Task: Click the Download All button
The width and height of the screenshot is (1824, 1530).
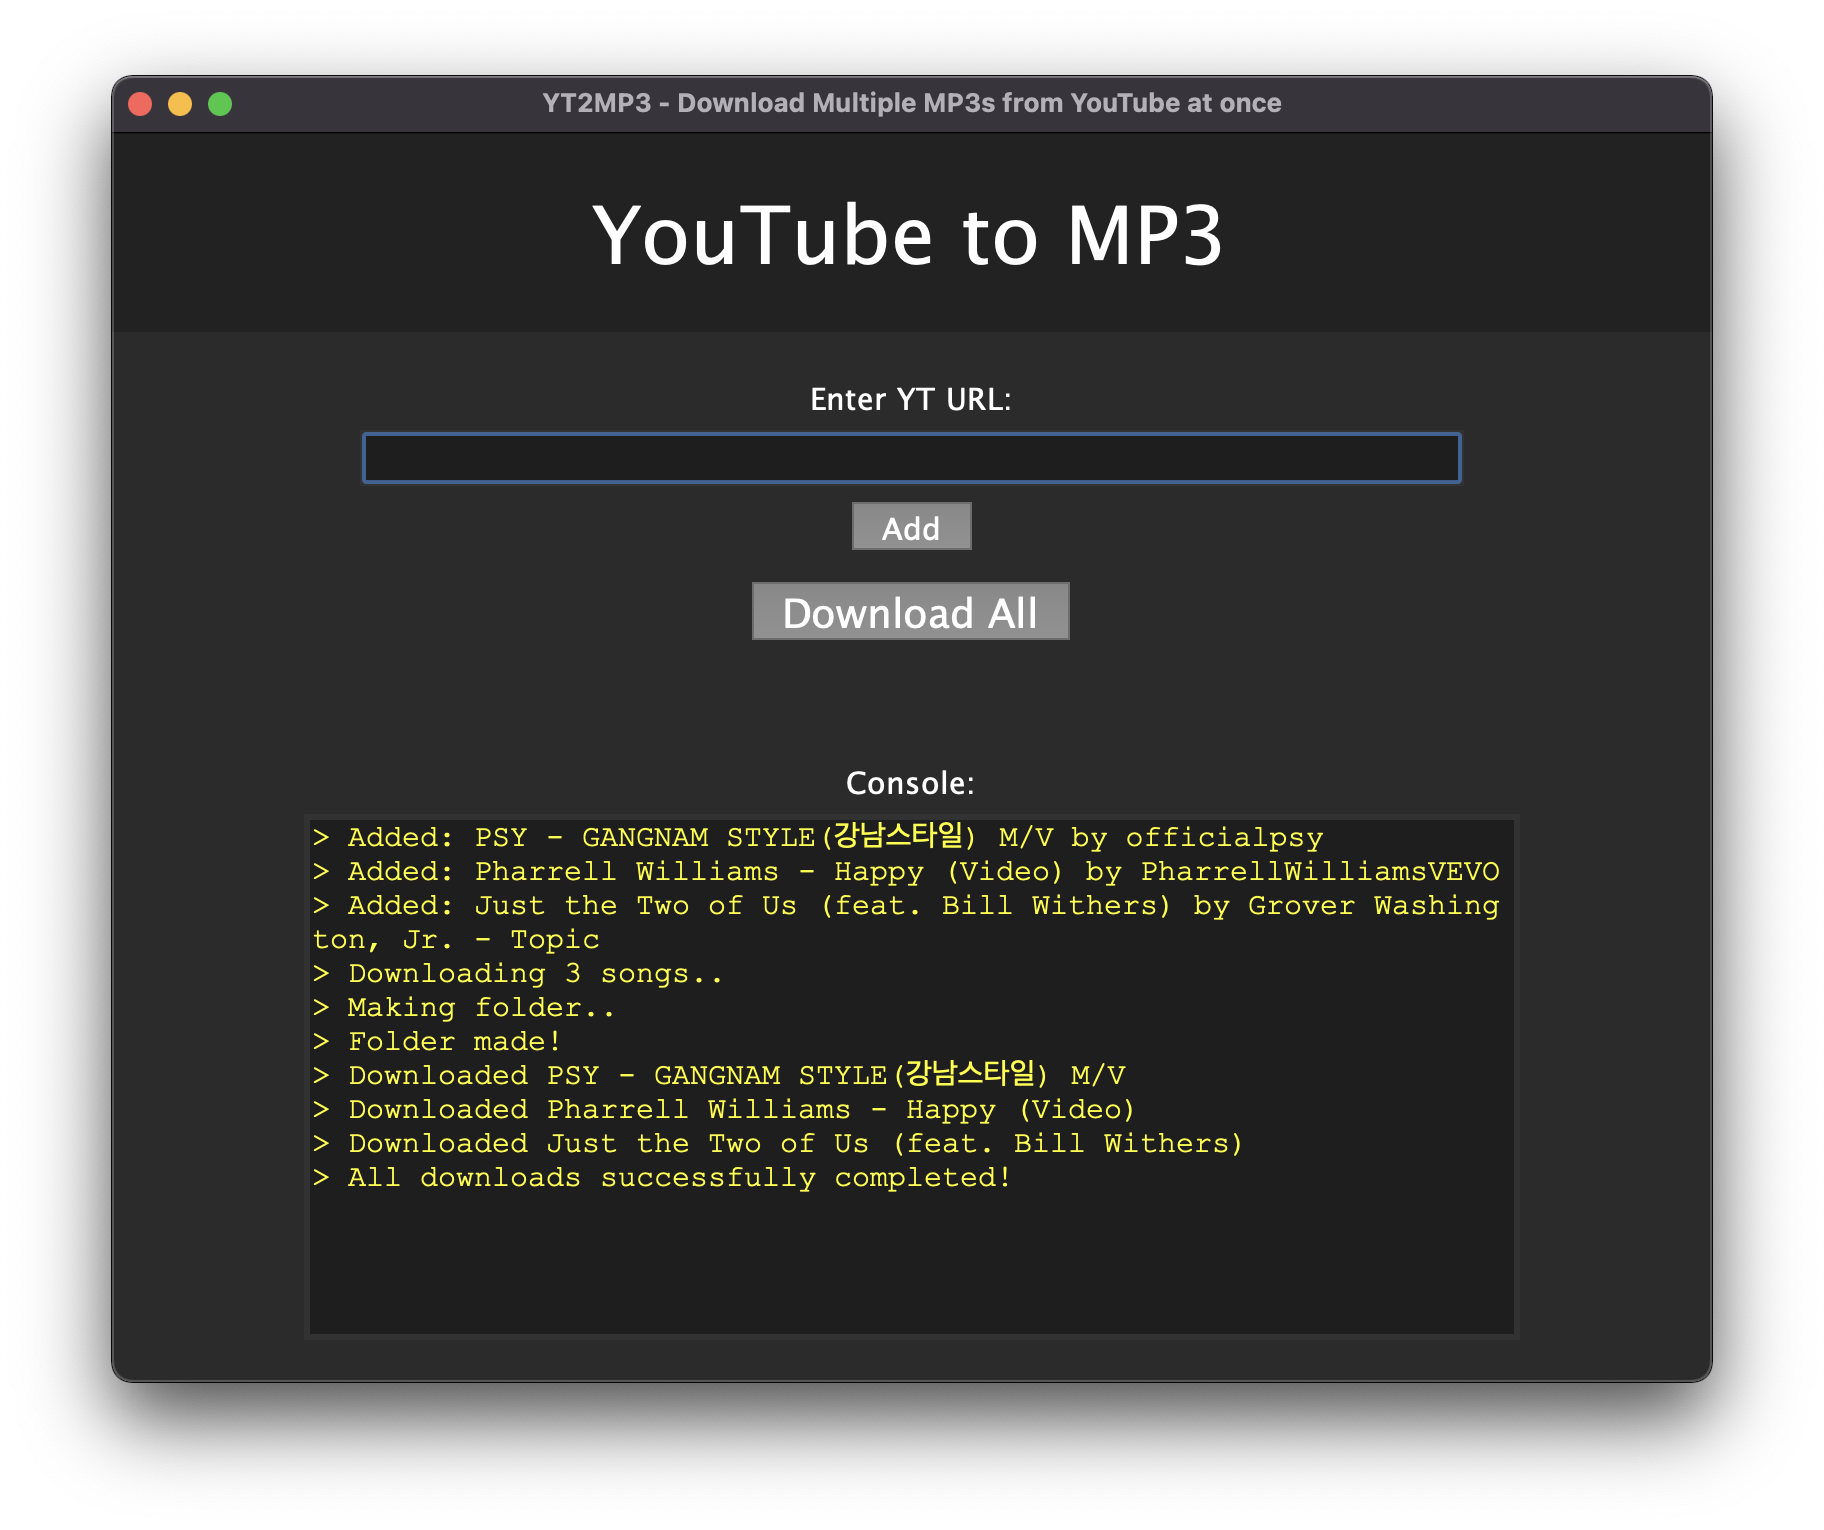Action: (911, 612)
